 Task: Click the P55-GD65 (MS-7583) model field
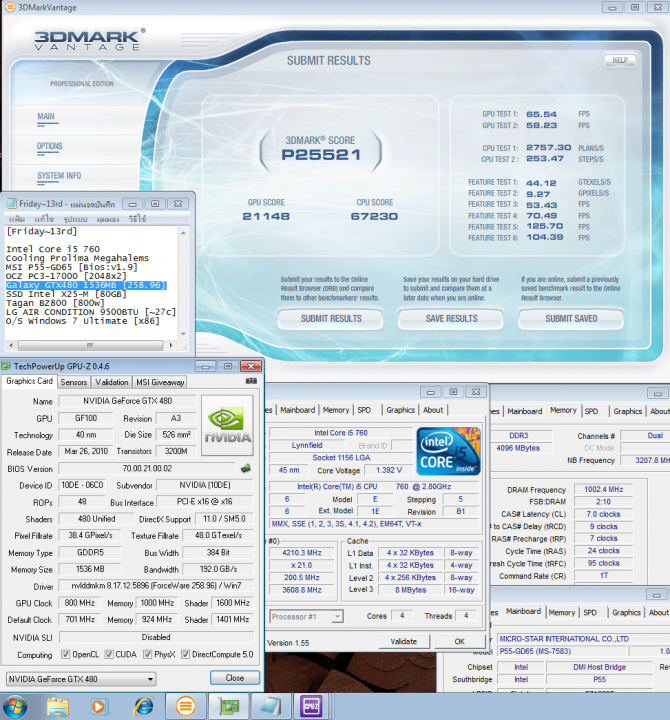(561, 651)
